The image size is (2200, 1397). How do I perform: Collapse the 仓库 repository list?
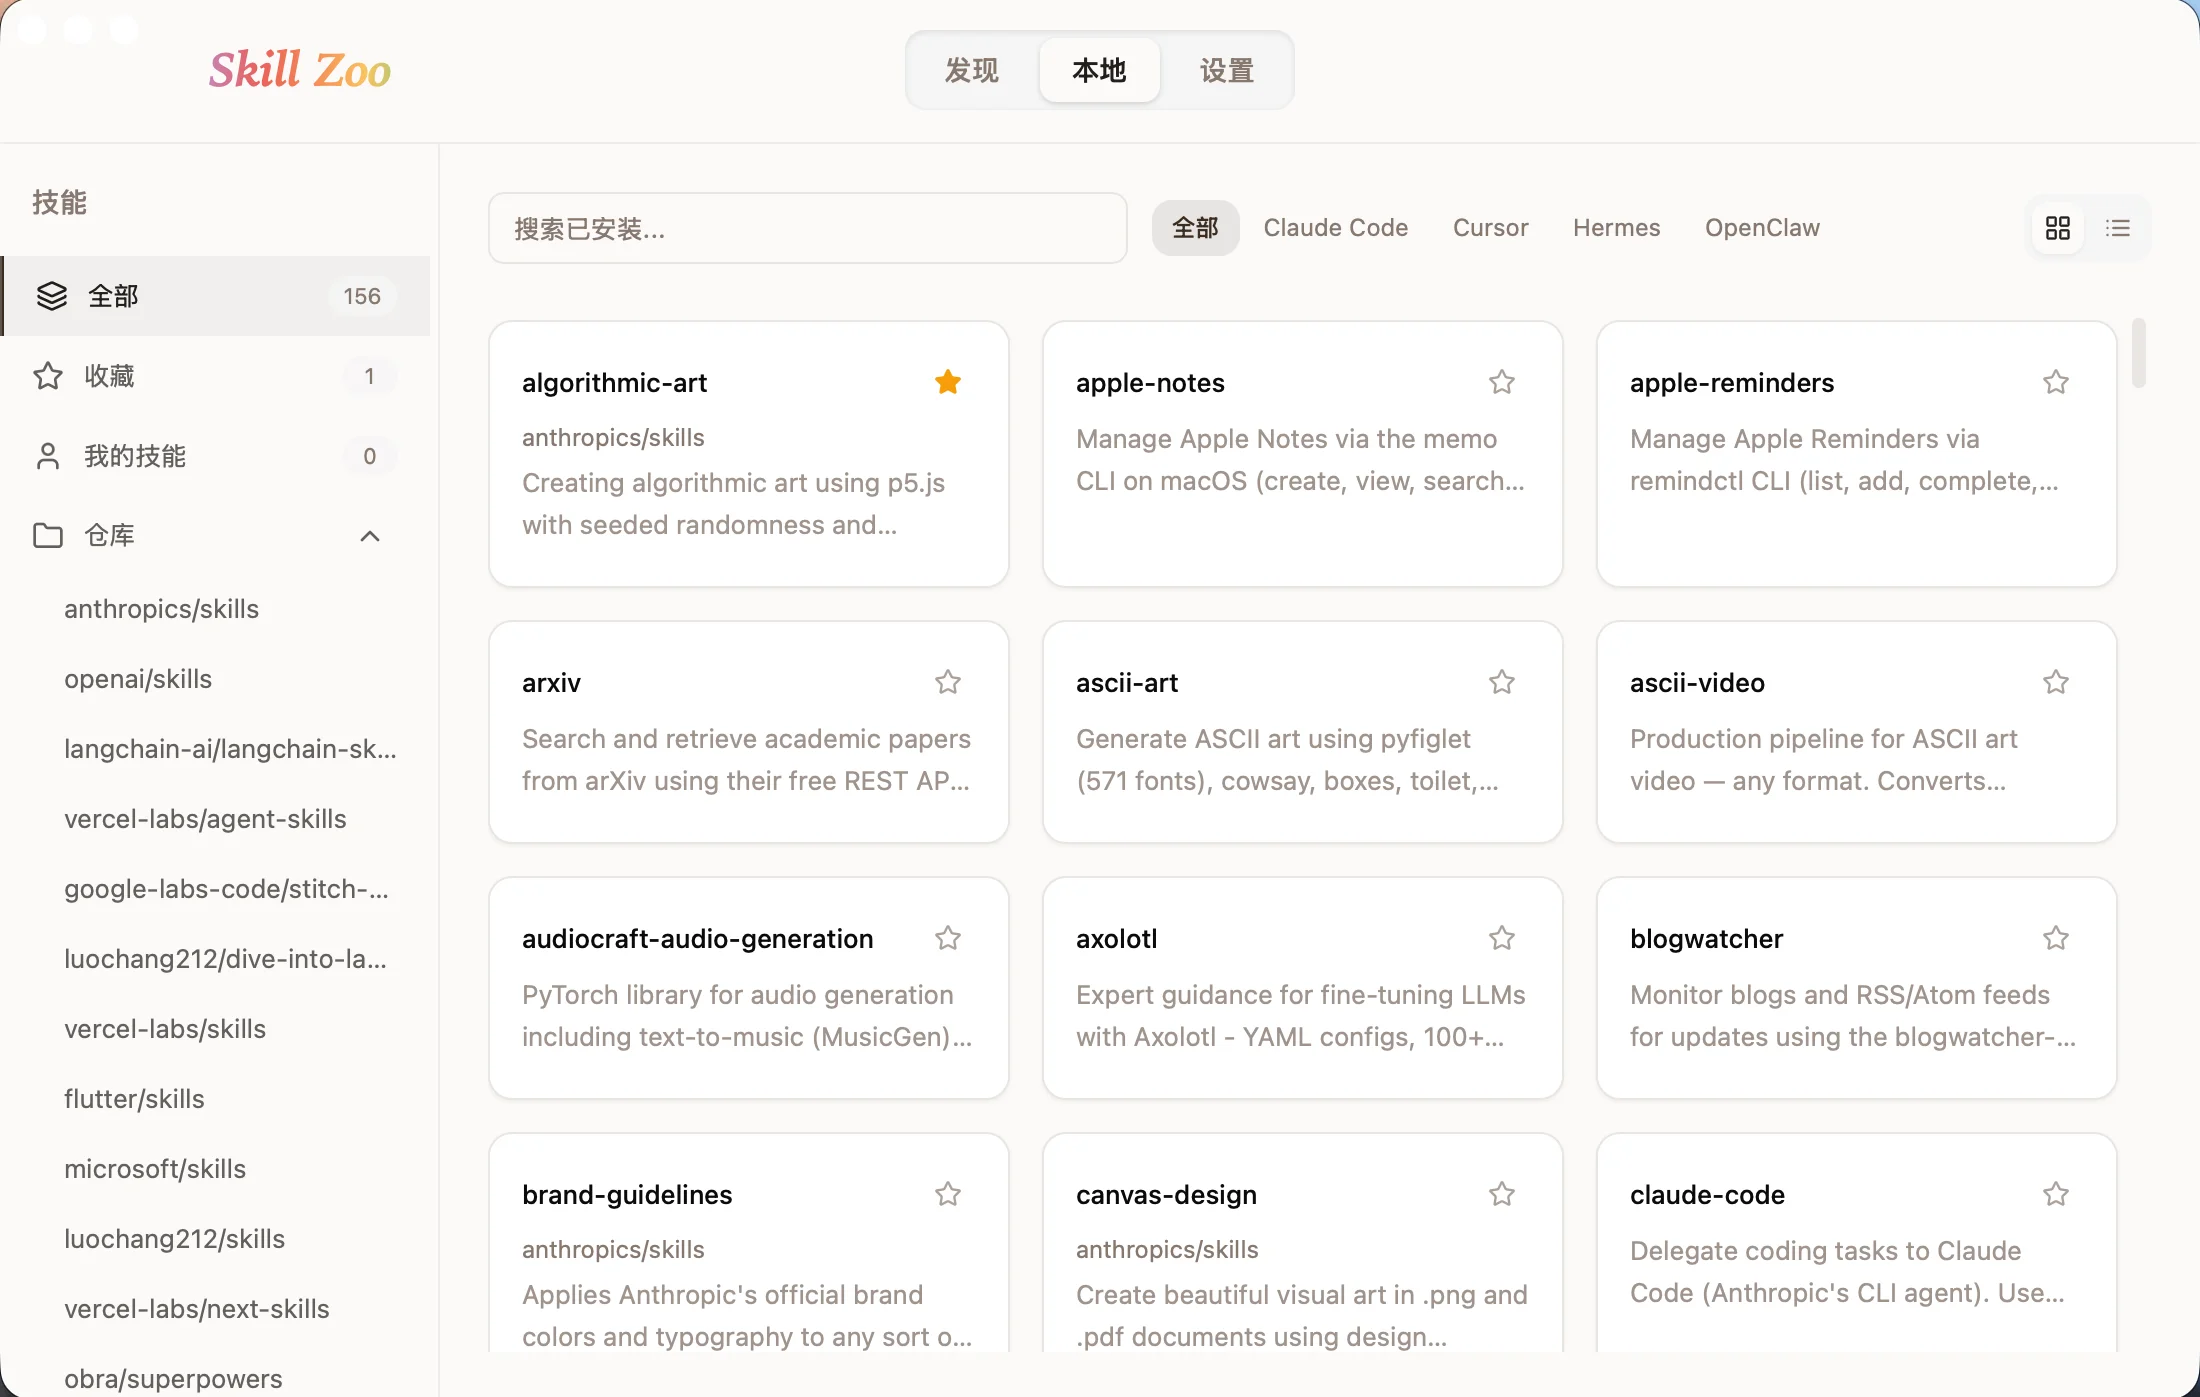[x=370, y=536]
